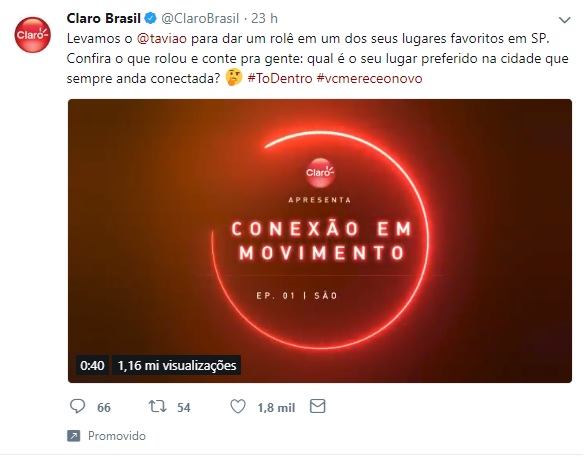This screenshot has width=586, height=458.
Task: Like the tweet with the heart icon
Action: coord(238,406)
